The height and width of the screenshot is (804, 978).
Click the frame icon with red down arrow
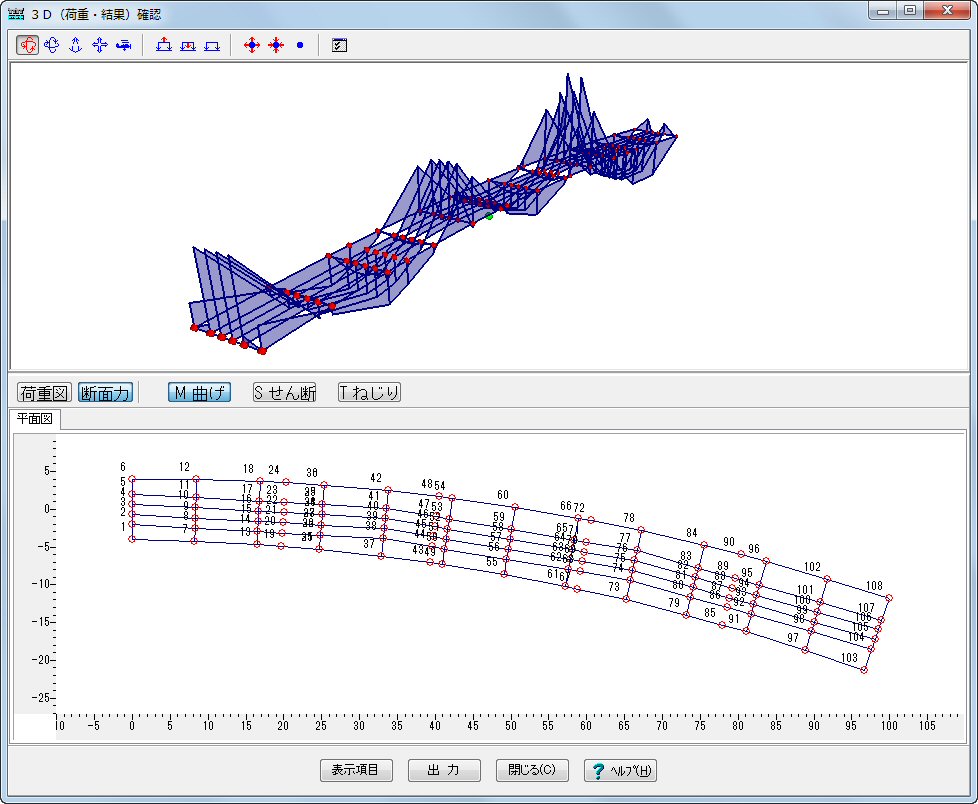pos(188,45)
